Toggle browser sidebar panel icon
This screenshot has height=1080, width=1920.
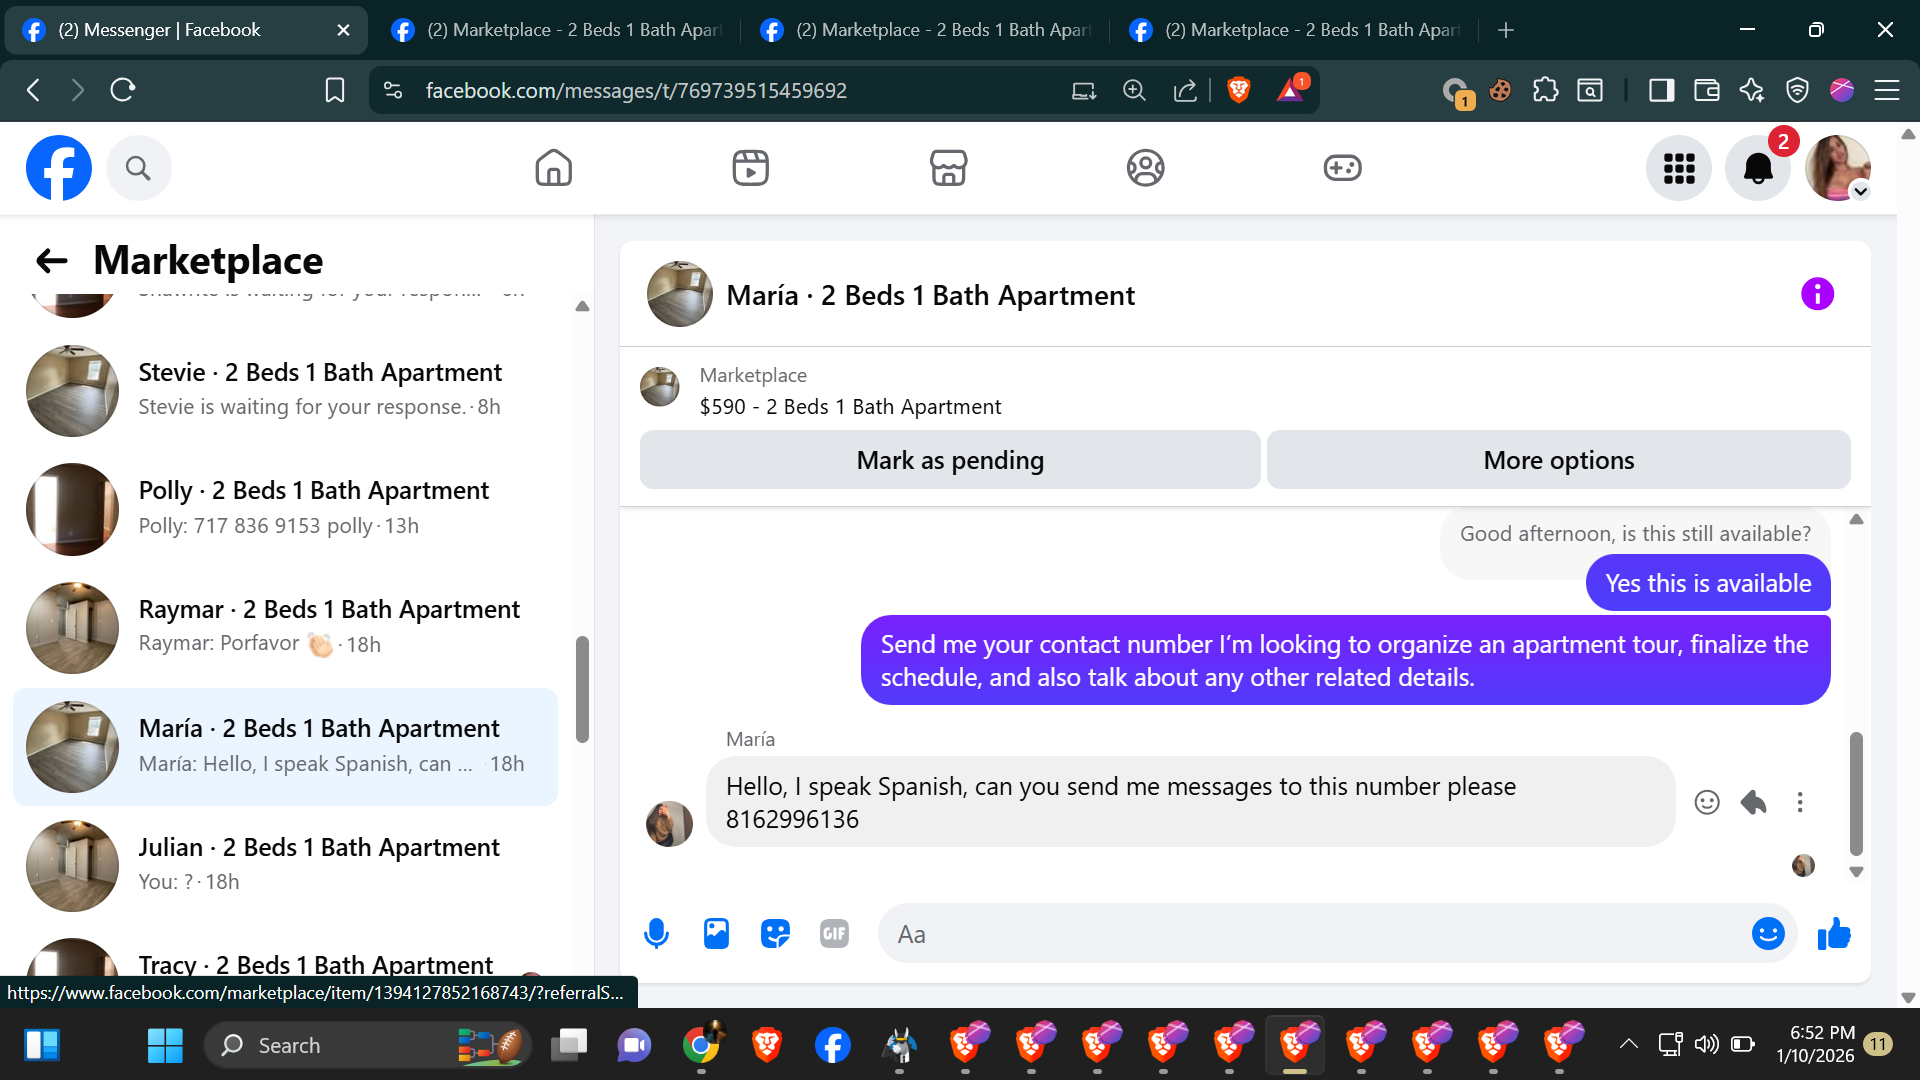pos(1661,90)
